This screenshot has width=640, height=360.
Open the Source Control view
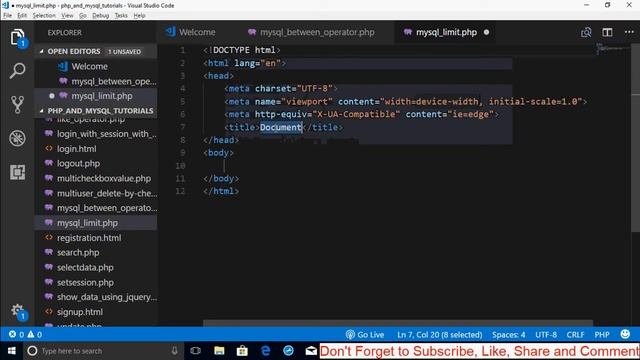[x=17, y=104]
